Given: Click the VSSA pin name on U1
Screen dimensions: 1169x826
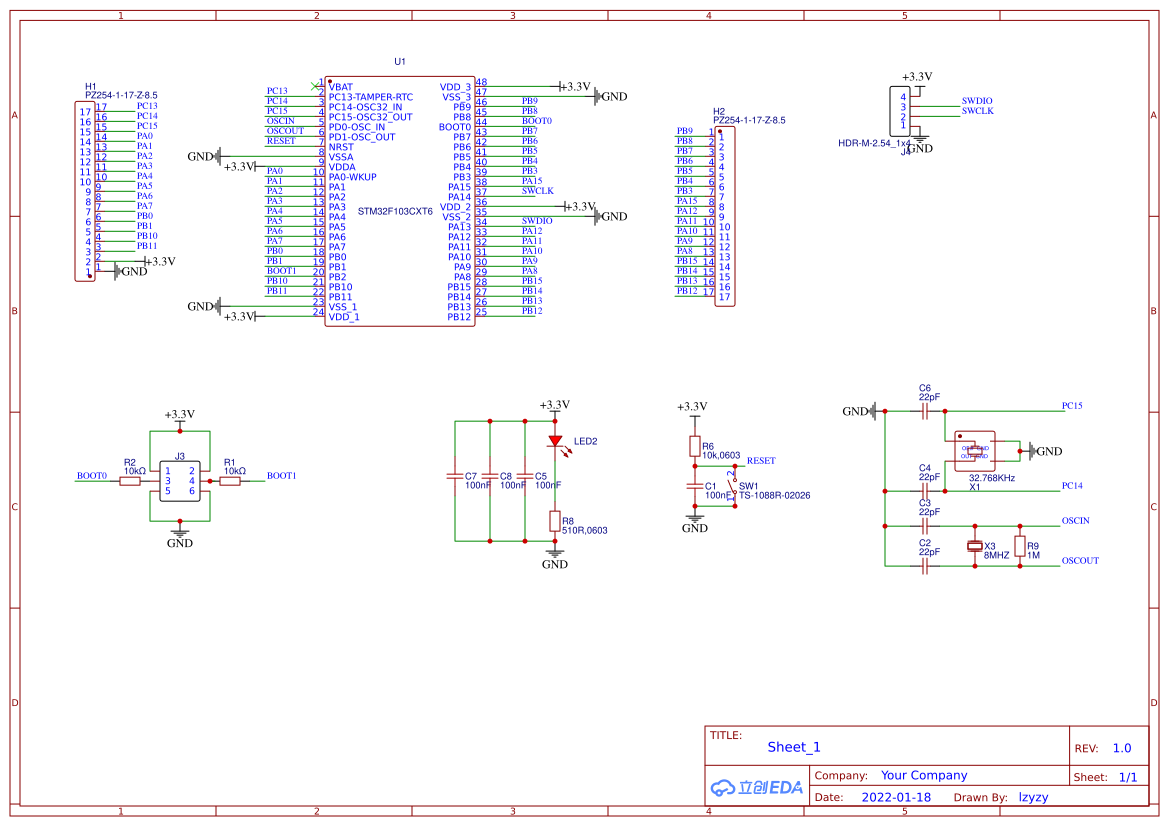Looking at the screenshot, I should (341, 157).
